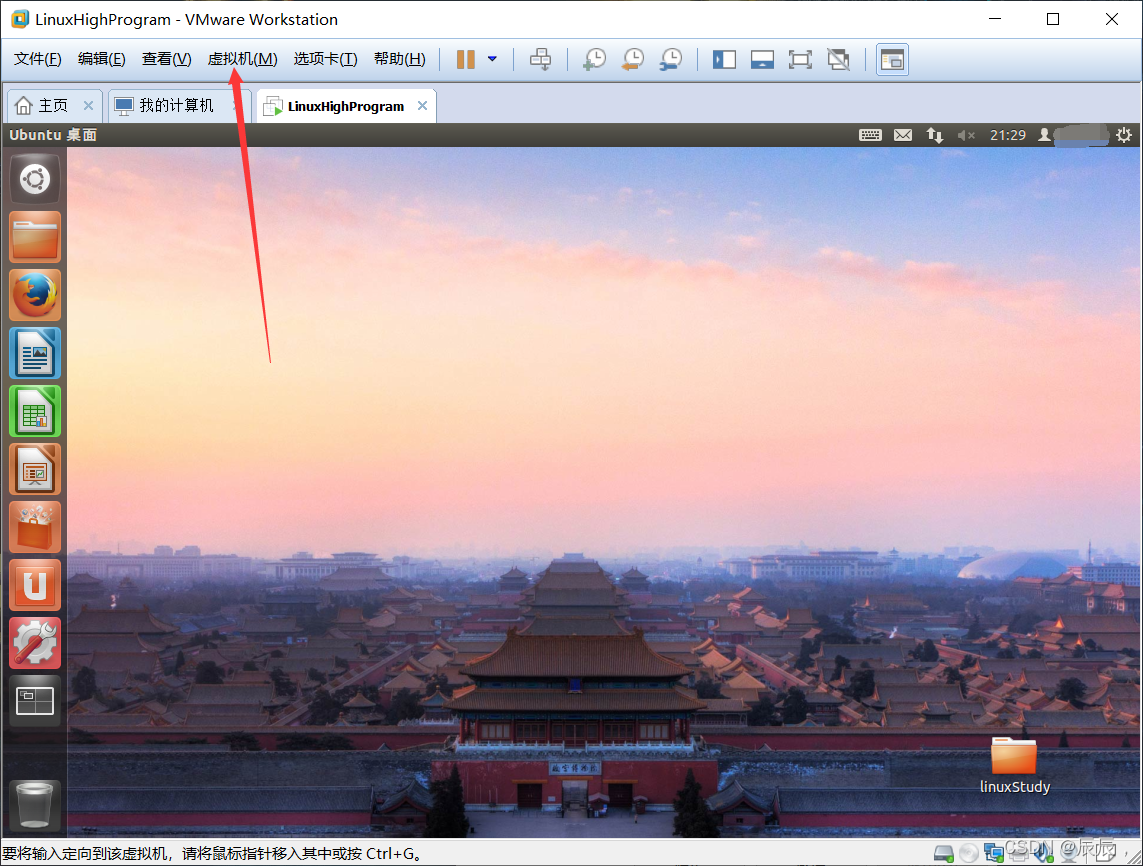The height and width of the screenshot is (866, 1143).
Task: Enter full screen mode
Action: click(x=800, y=59)
